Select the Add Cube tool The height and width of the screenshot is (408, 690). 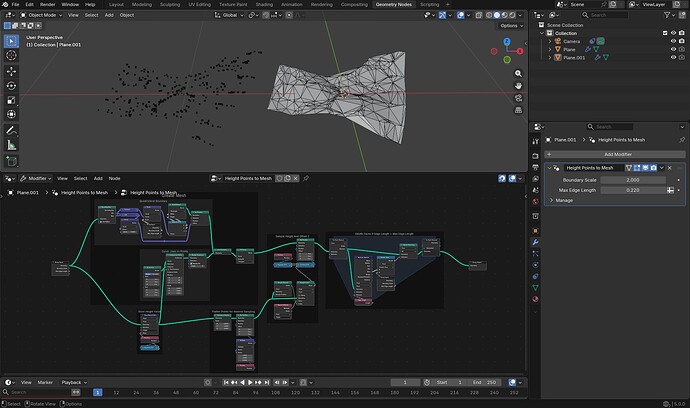pyautogui.click(x=11, y=161)
